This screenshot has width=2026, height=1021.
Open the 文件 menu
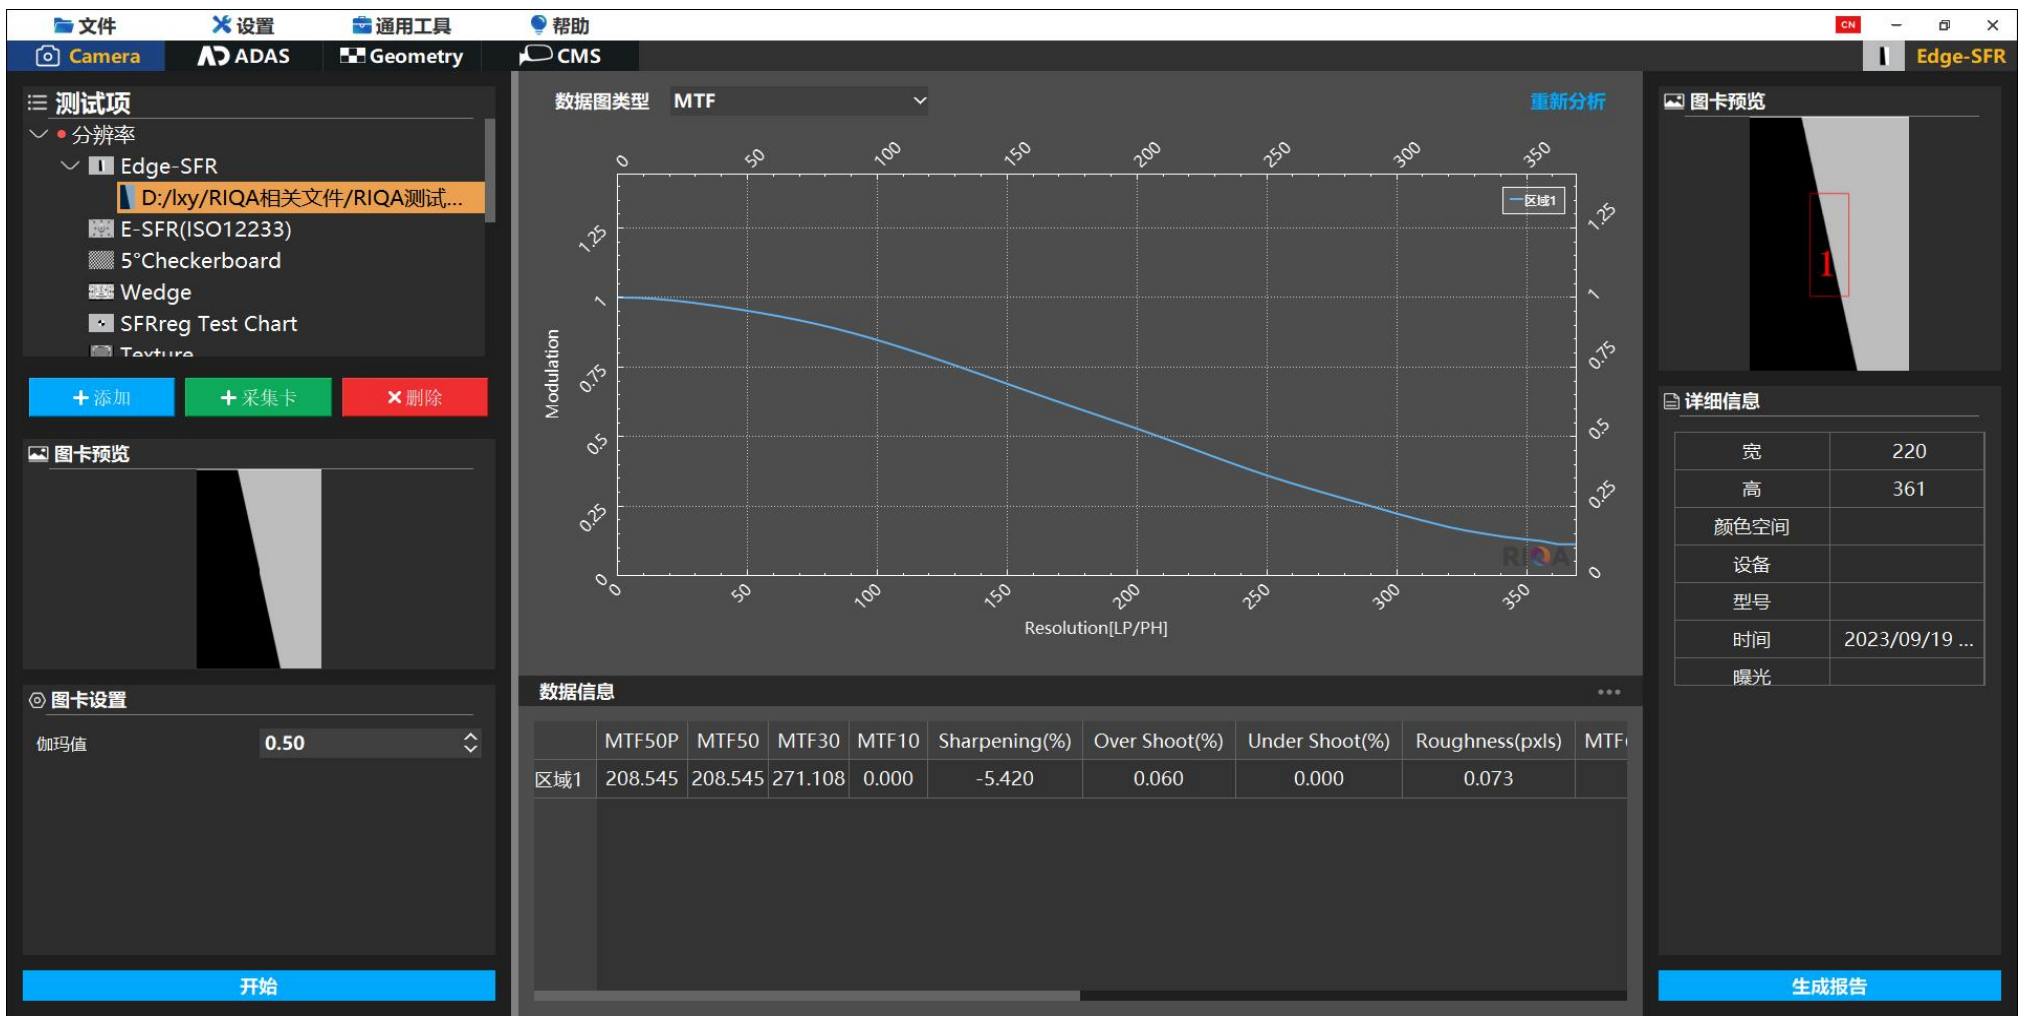(85, 25)
